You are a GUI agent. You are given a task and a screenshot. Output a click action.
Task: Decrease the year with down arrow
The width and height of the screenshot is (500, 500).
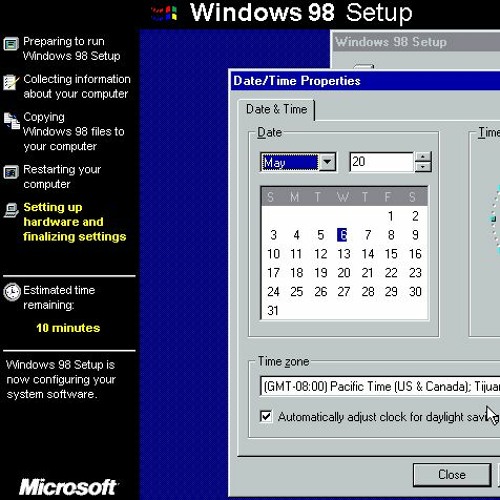tap(423, 167)
